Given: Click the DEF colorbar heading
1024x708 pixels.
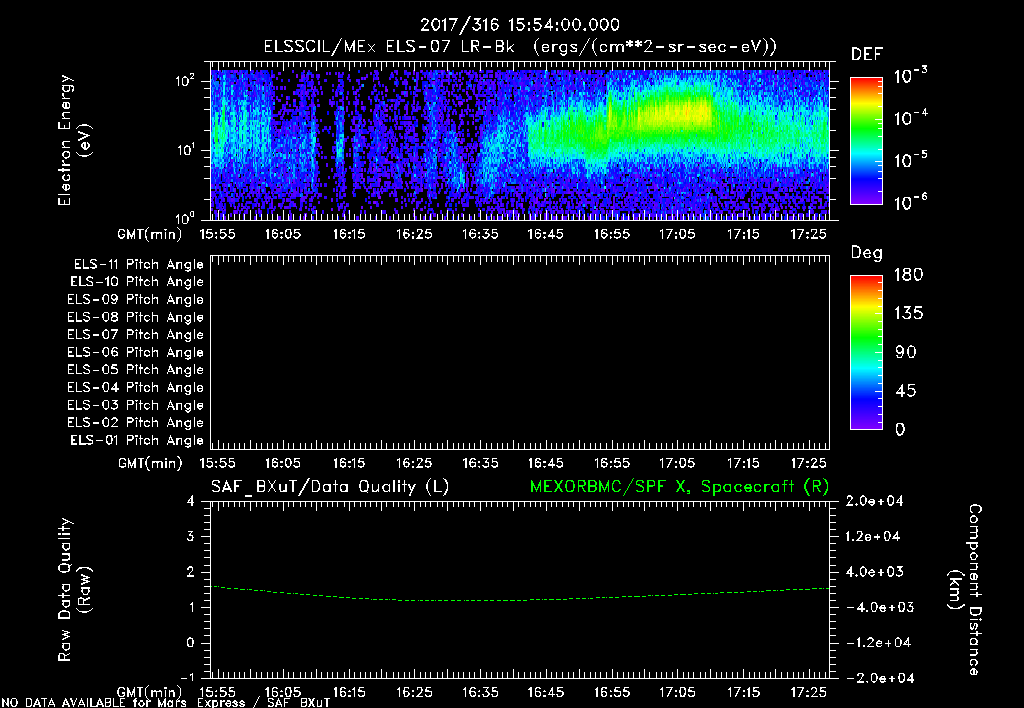Looking at the screenshot, I should click(x=867, y=55).
